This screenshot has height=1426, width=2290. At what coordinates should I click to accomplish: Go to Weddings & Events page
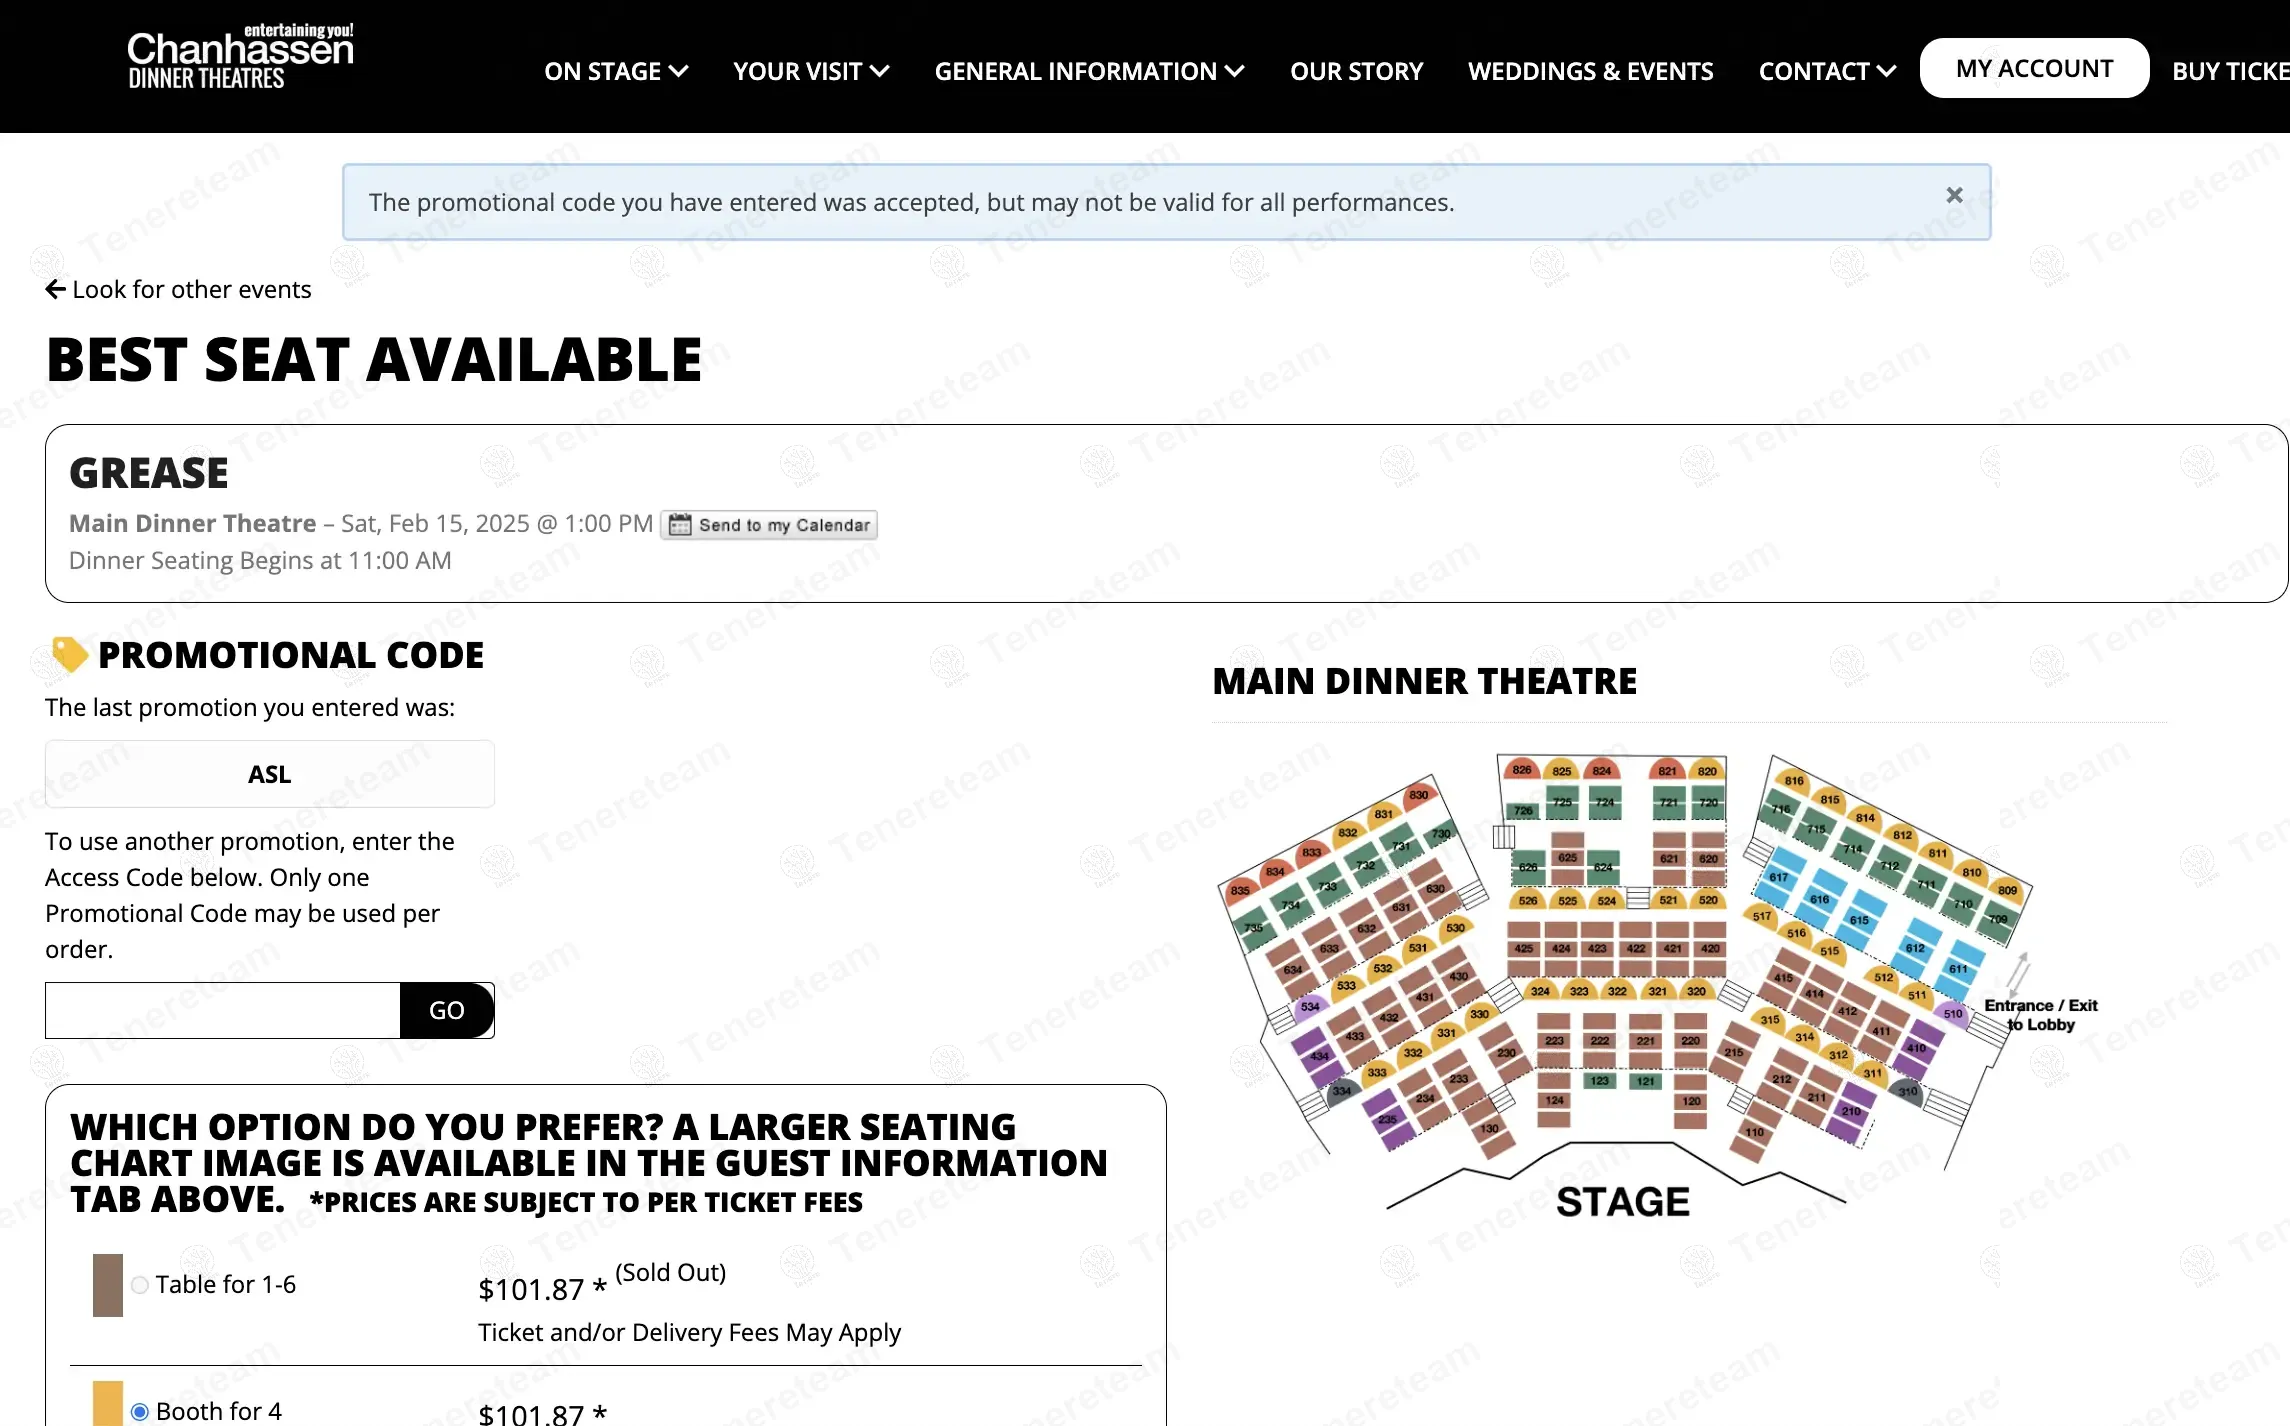tap(1590, 72)
